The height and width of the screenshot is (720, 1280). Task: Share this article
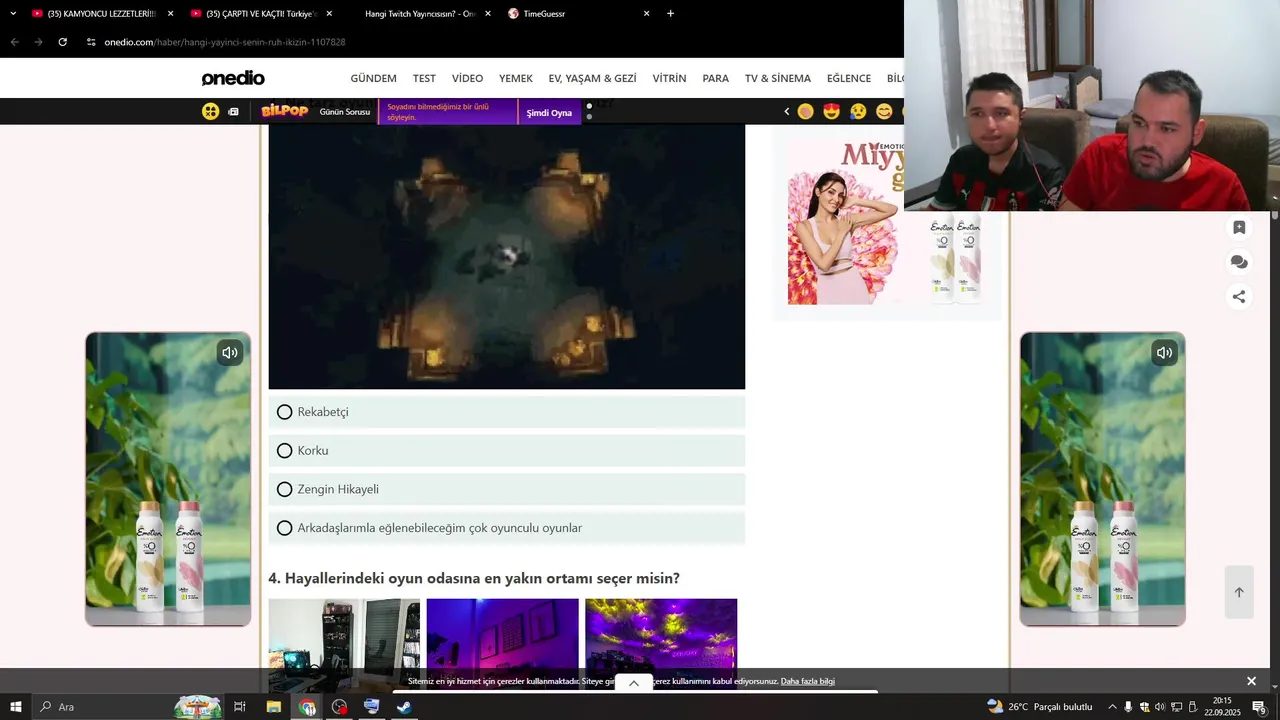click(1239, 296)
